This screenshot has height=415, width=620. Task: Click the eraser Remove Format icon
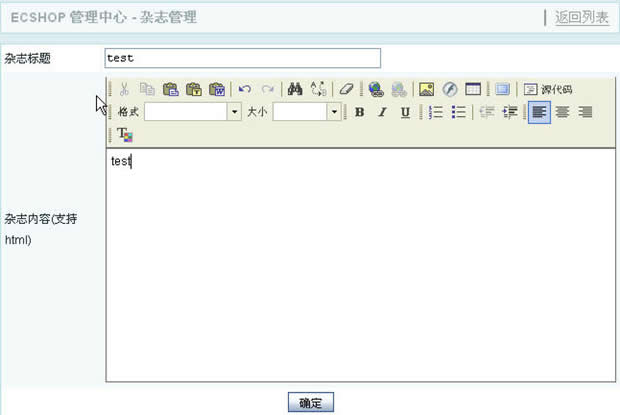[346, 89]
